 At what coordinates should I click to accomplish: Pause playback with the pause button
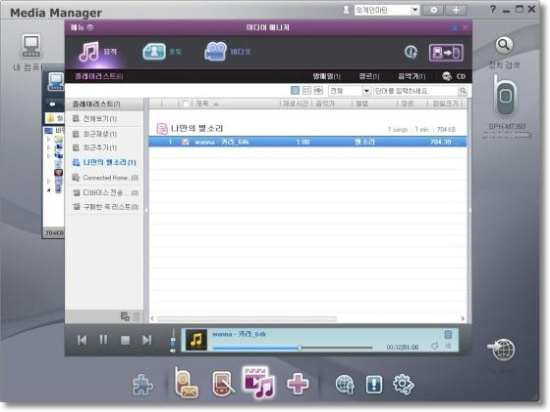[x=103, y=340]
